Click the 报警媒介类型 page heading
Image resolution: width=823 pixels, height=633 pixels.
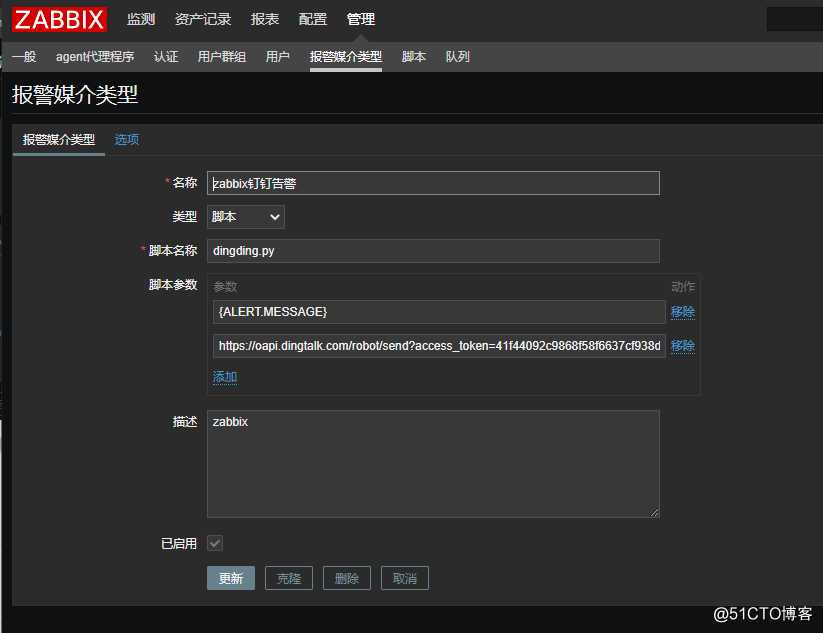[75, 95]
